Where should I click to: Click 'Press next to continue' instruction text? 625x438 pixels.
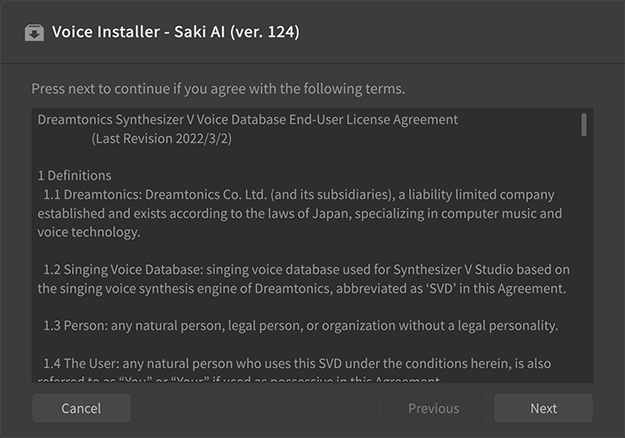tap(218, 89)
